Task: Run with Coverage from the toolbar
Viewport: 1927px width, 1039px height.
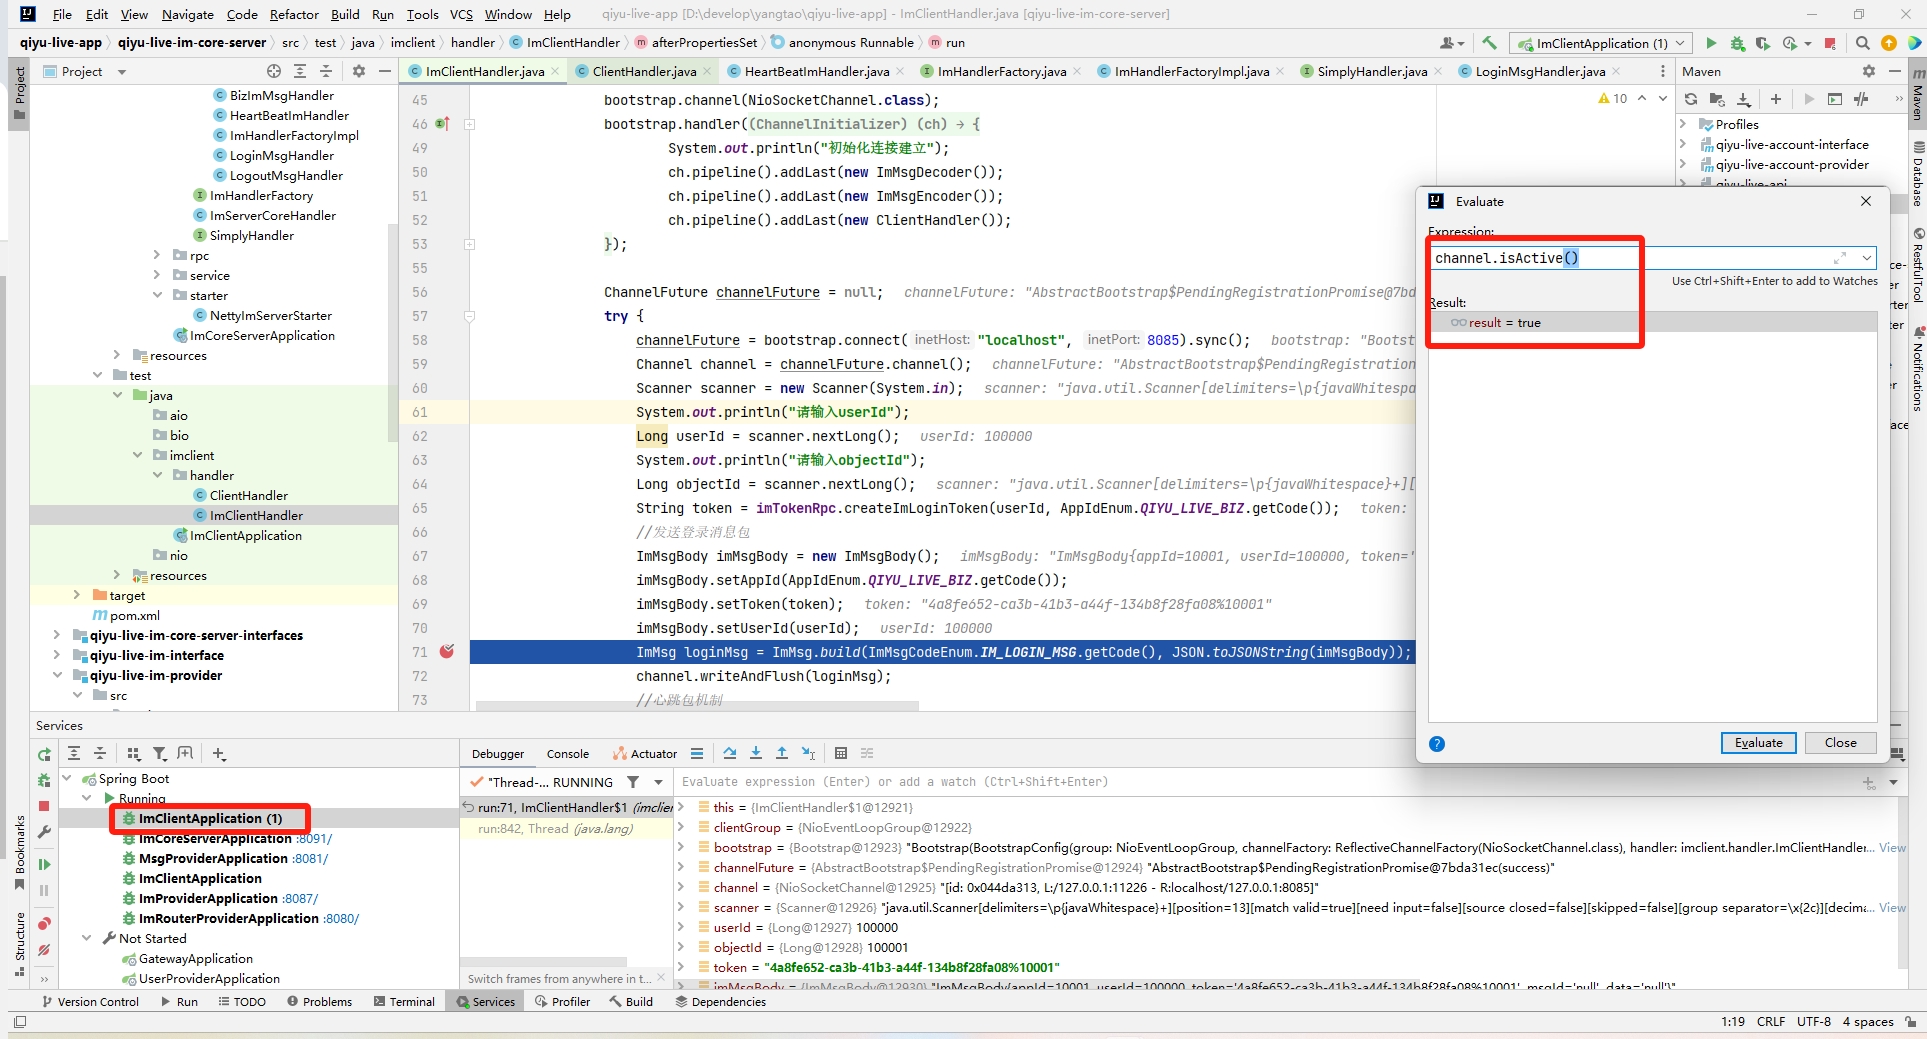Action: (x=1762, y=43)
